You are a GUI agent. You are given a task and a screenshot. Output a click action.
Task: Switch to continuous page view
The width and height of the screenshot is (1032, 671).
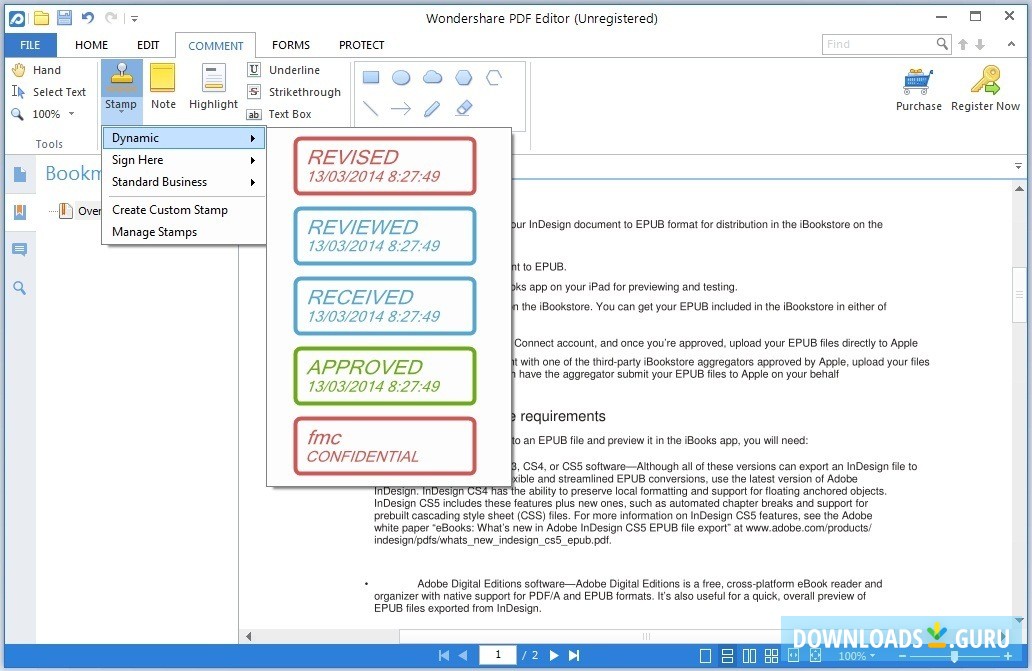727,656
